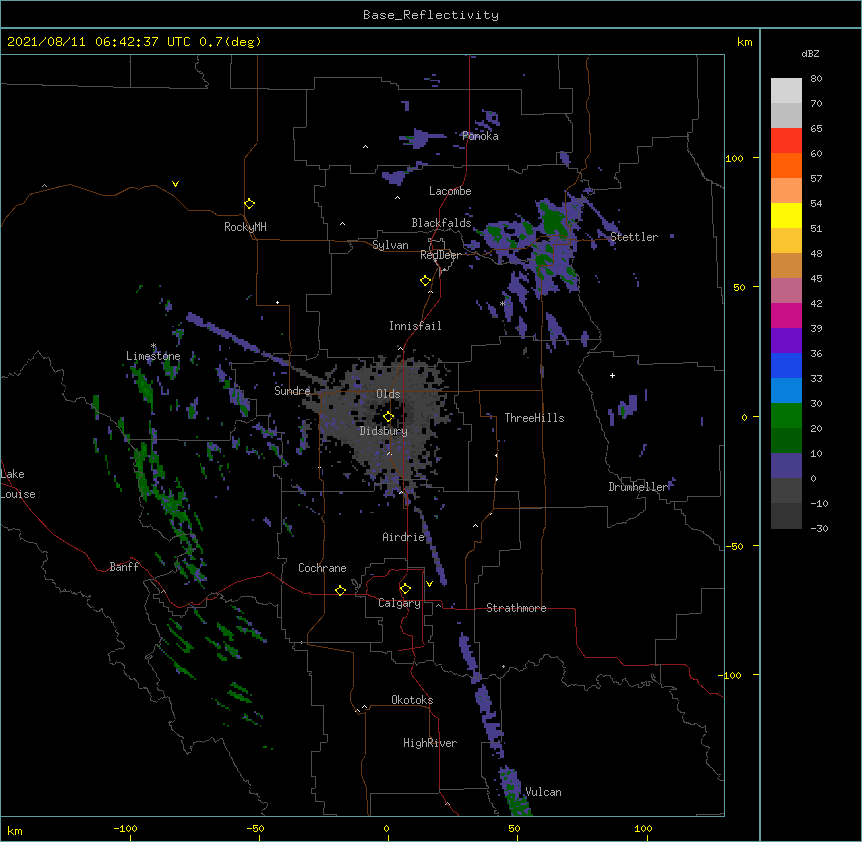Click the Stettler city label
The height and width of the screenshot is (842, 862).
634,237
